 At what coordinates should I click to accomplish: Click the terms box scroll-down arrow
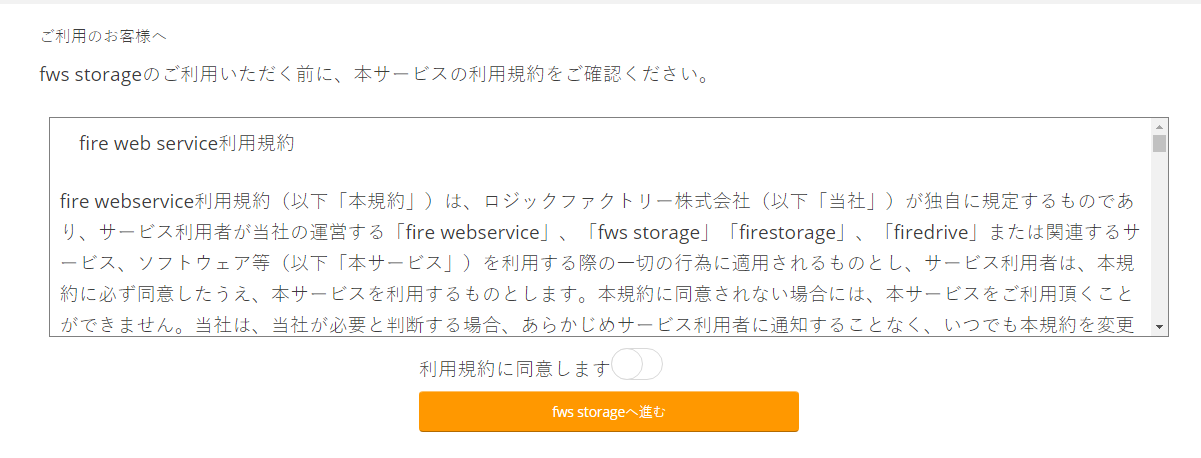point(1159,327)
